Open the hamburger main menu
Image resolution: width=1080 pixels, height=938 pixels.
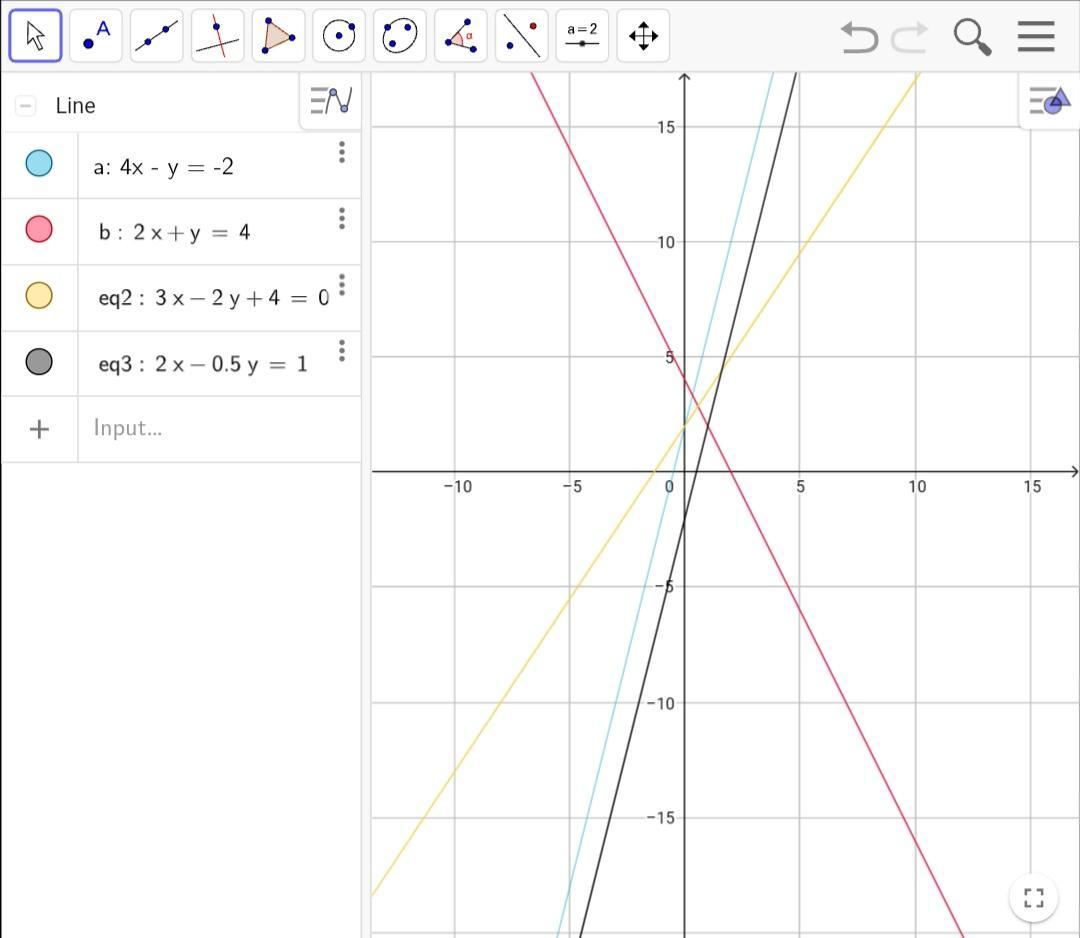point(1036,36)
